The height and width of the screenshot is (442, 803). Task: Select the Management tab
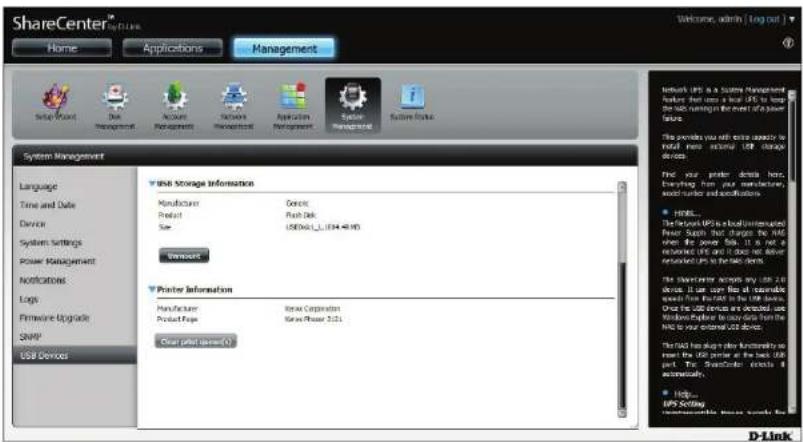pyautogui.click(x=284, y=49)
